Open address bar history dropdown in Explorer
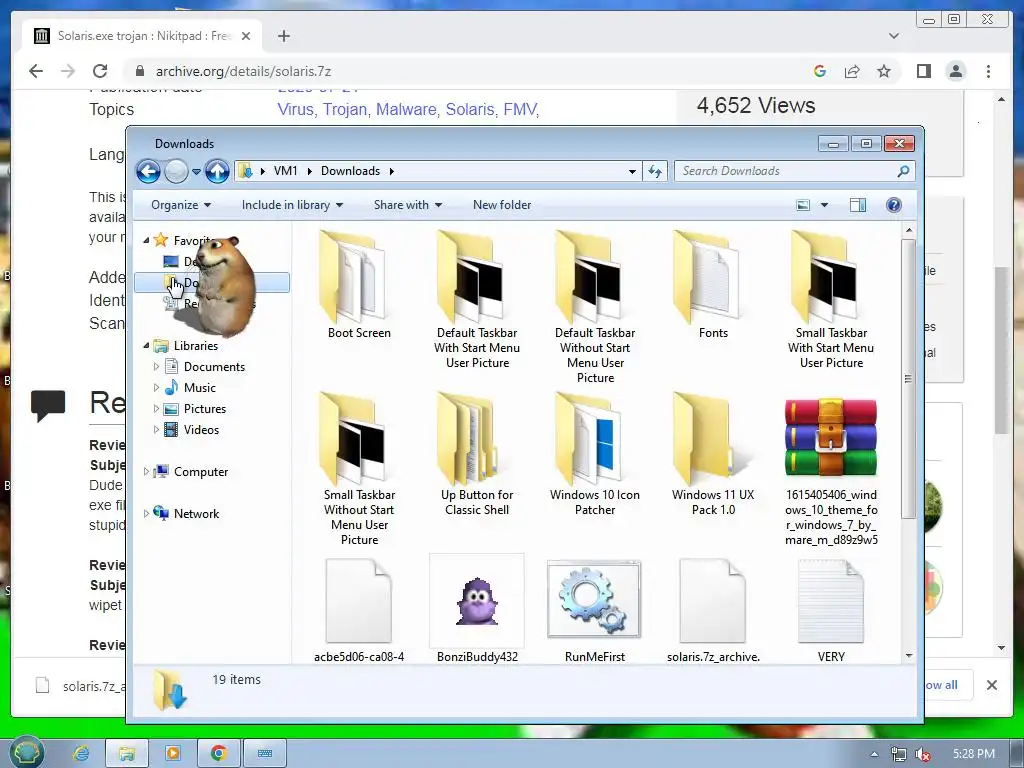This screenshot has height=768, width=1024. [x=632, y=171]
